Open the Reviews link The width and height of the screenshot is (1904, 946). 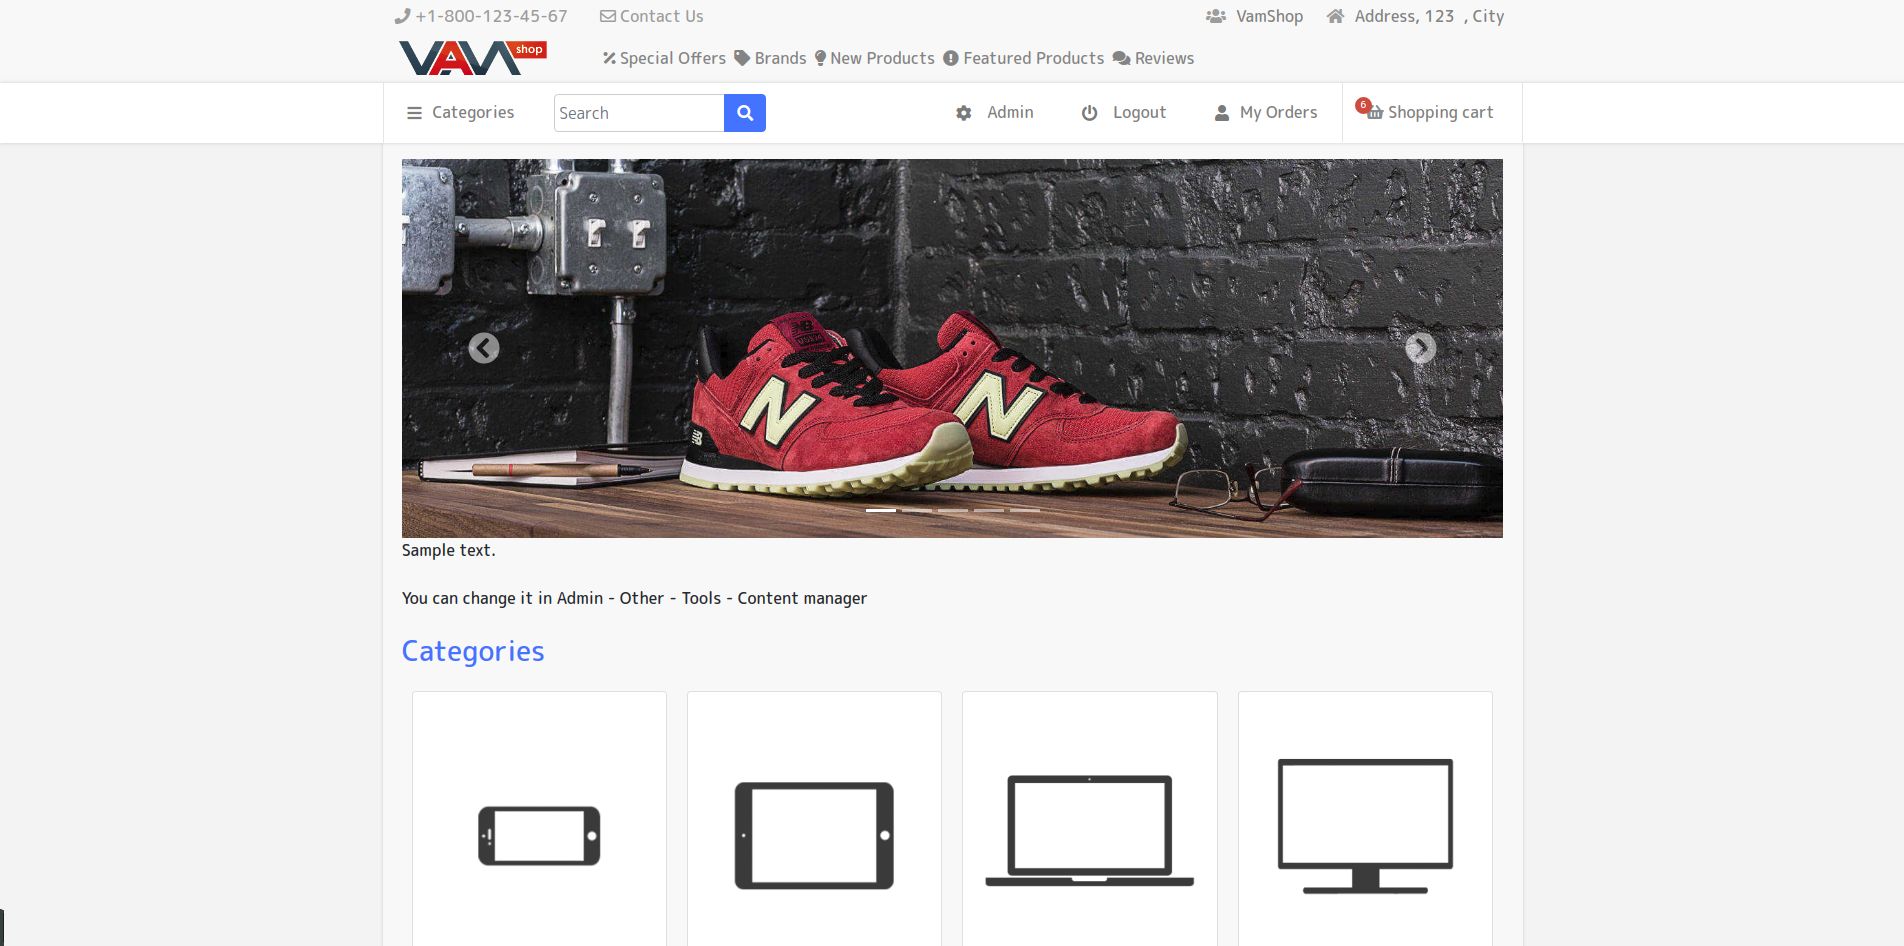click(1153, 58)
